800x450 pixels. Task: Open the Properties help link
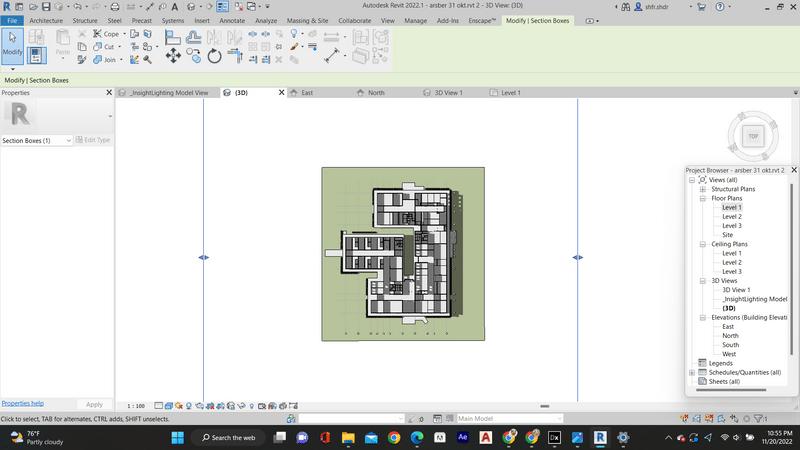click(x=22, y=403)
